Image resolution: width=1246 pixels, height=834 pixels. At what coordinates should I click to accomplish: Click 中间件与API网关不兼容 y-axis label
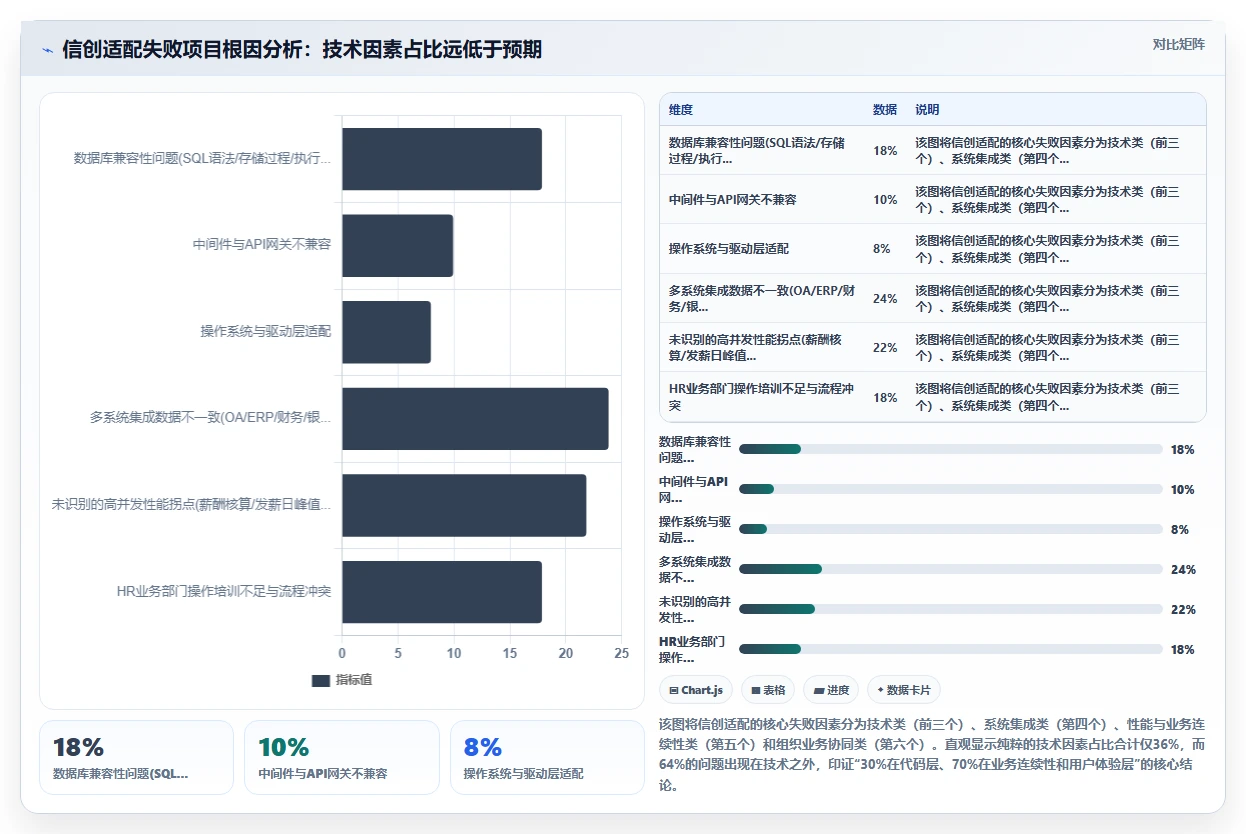click(x=262, y=244)
